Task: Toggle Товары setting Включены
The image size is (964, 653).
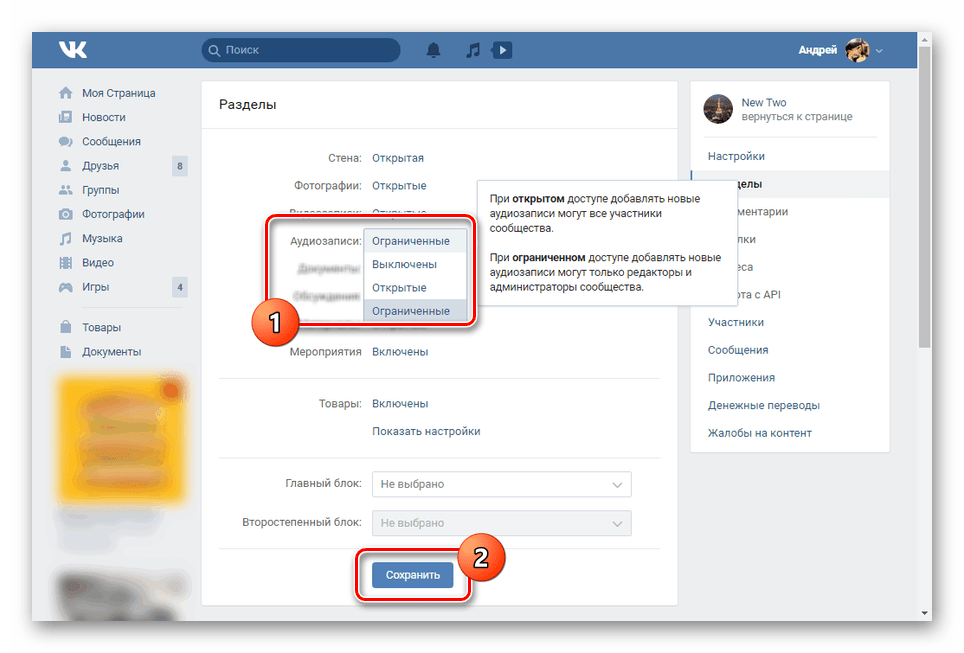Action: pos(400,404)
